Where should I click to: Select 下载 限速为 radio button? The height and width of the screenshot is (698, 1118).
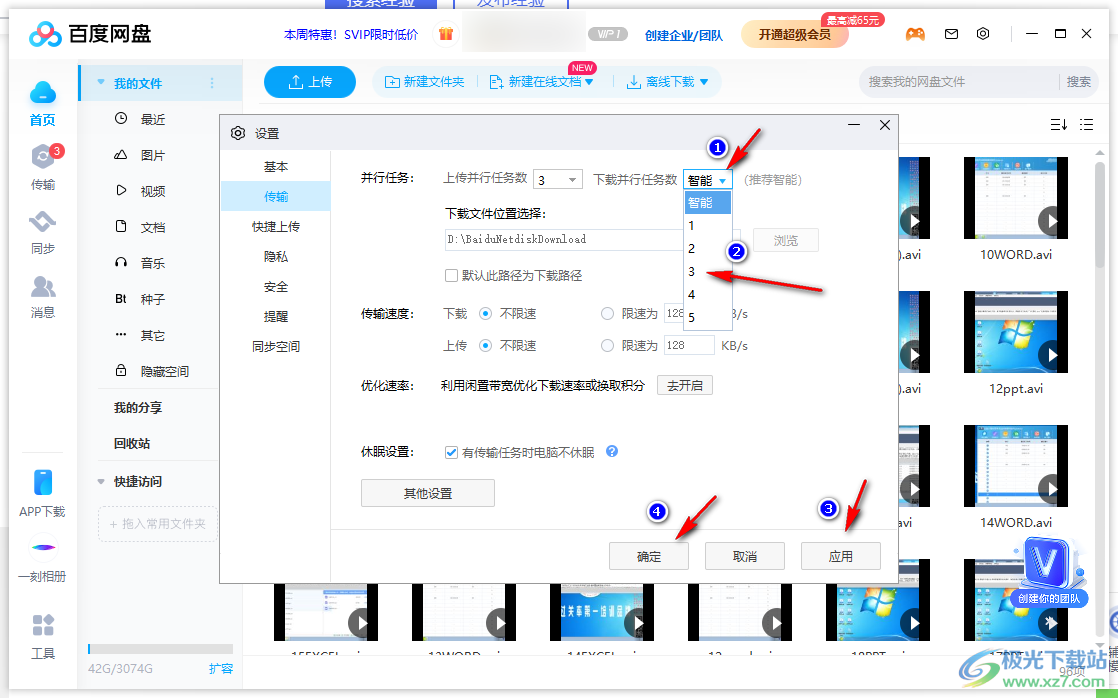[x=607, y=313]
